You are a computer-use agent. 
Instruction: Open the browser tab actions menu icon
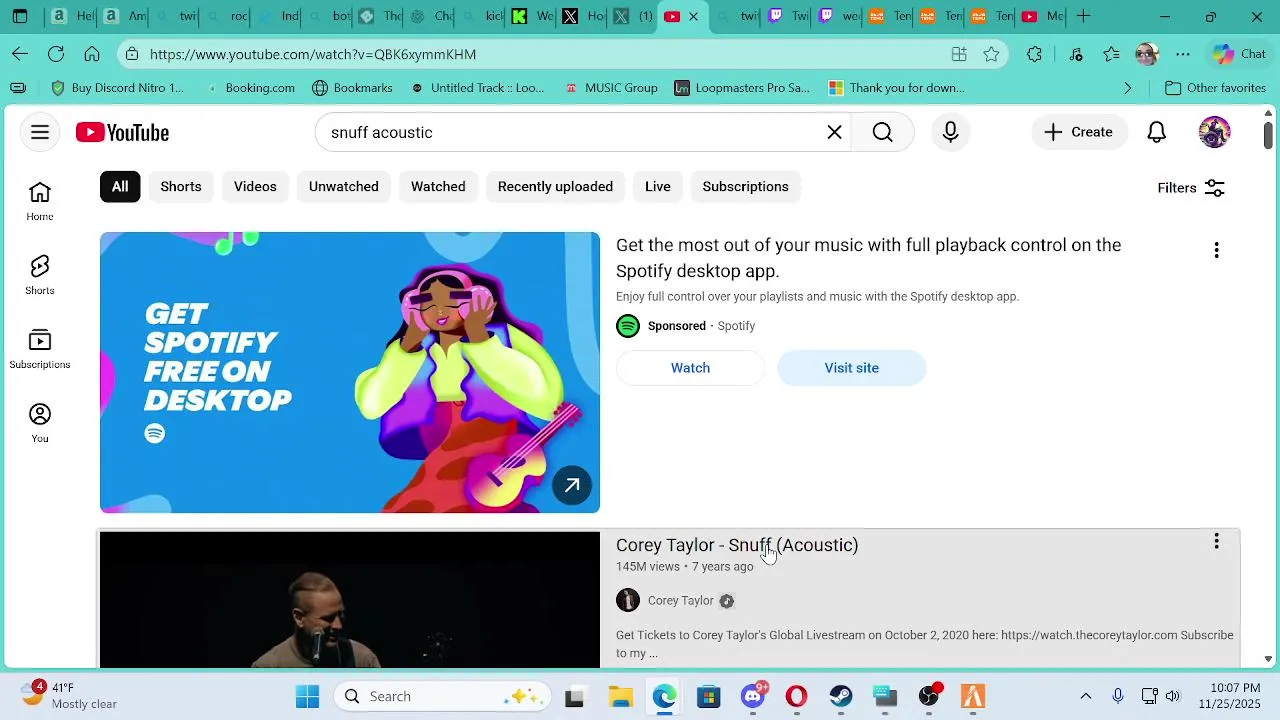pos(20,16)
